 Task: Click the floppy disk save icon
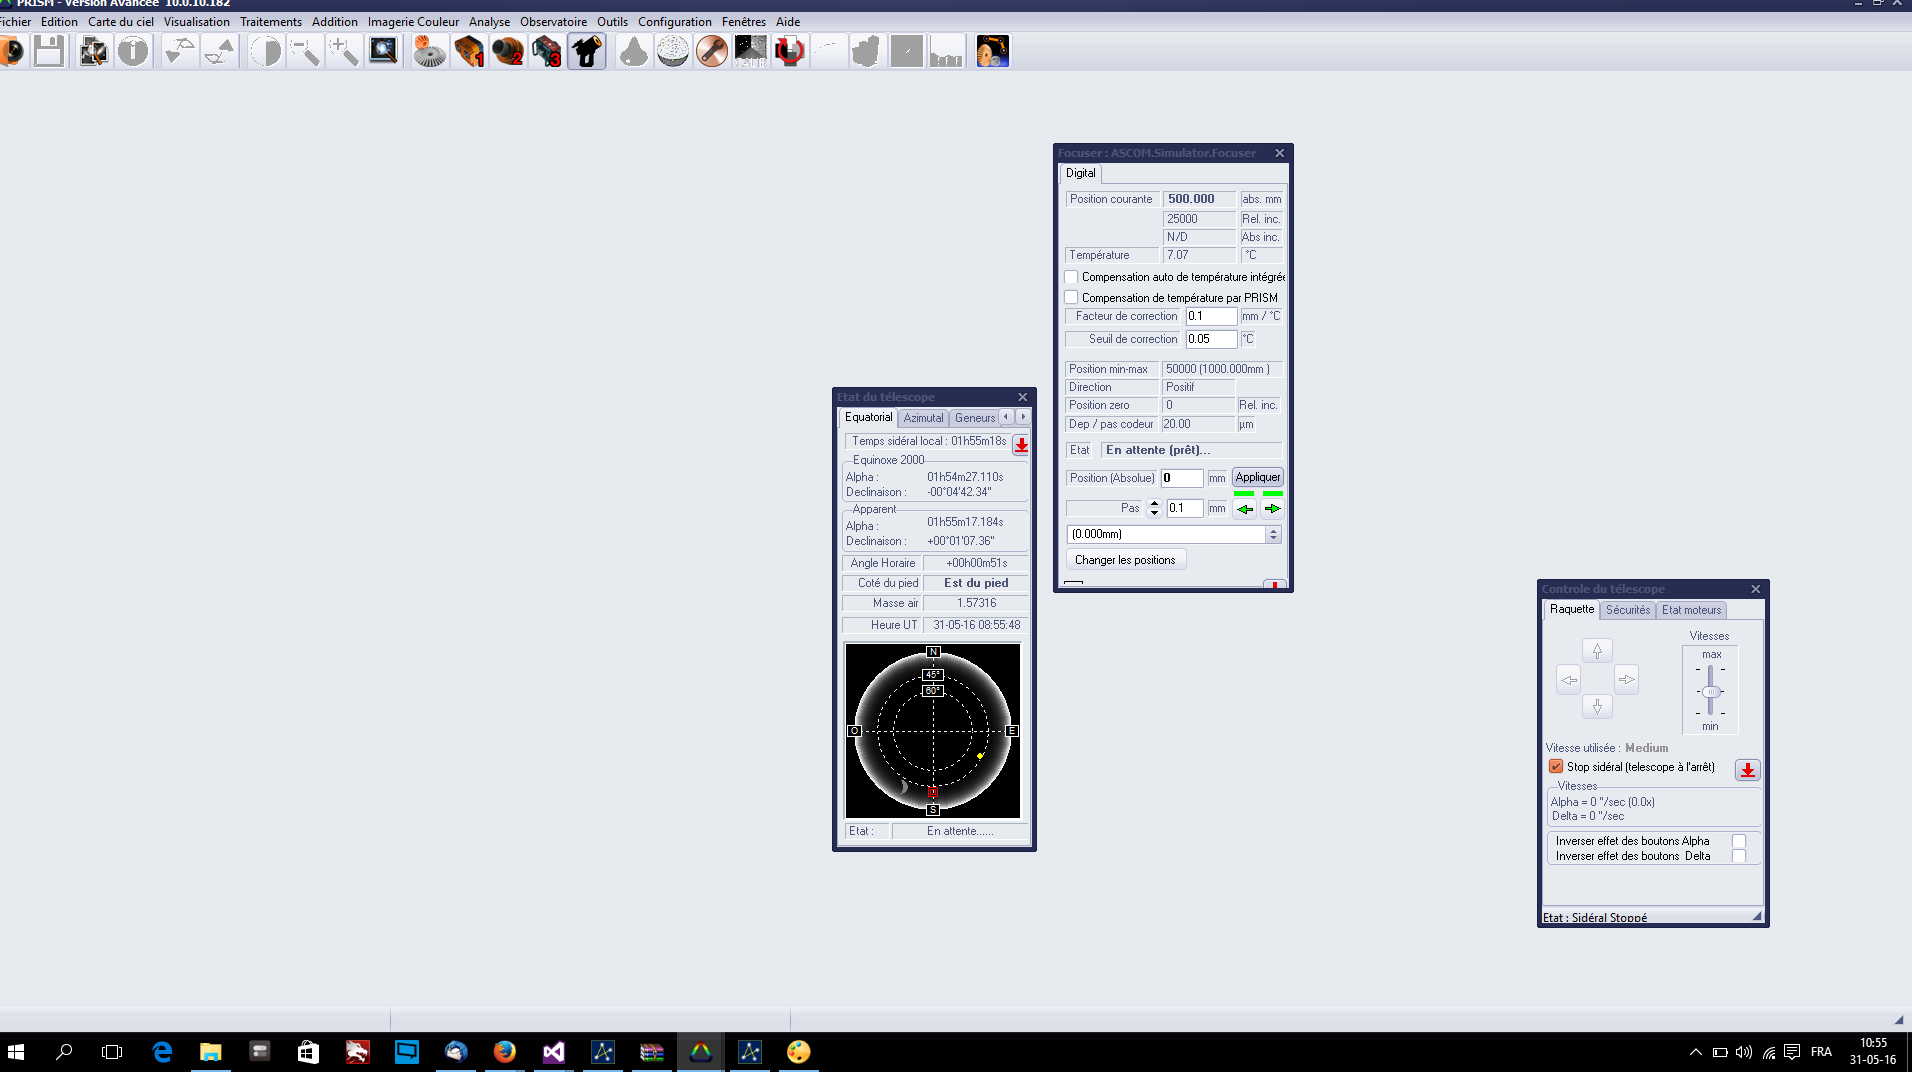pos(48,51)
